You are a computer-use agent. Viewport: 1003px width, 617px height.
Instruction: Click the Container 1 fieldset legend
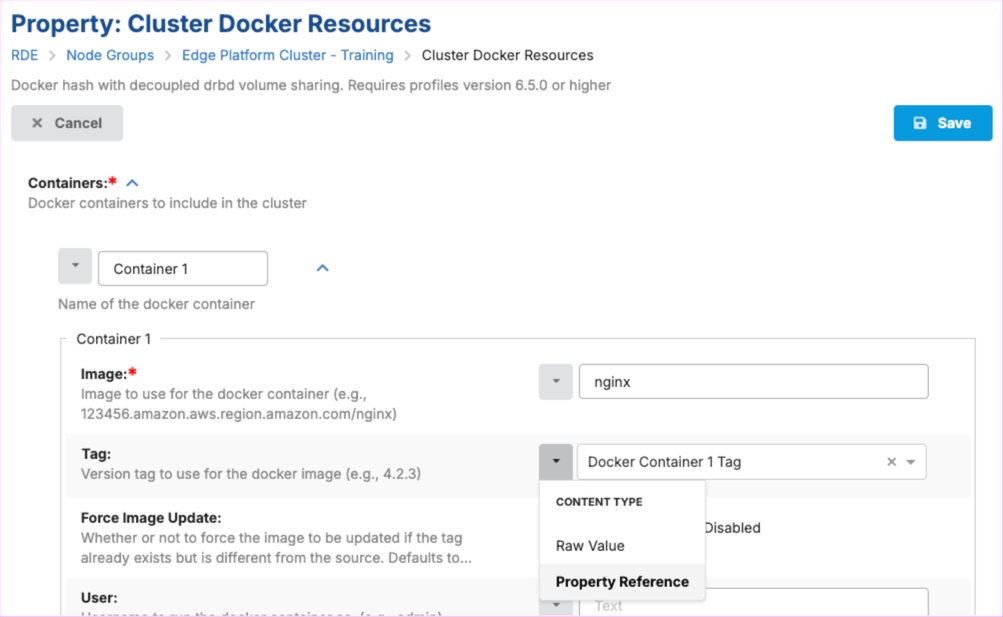tap(114, 339)
